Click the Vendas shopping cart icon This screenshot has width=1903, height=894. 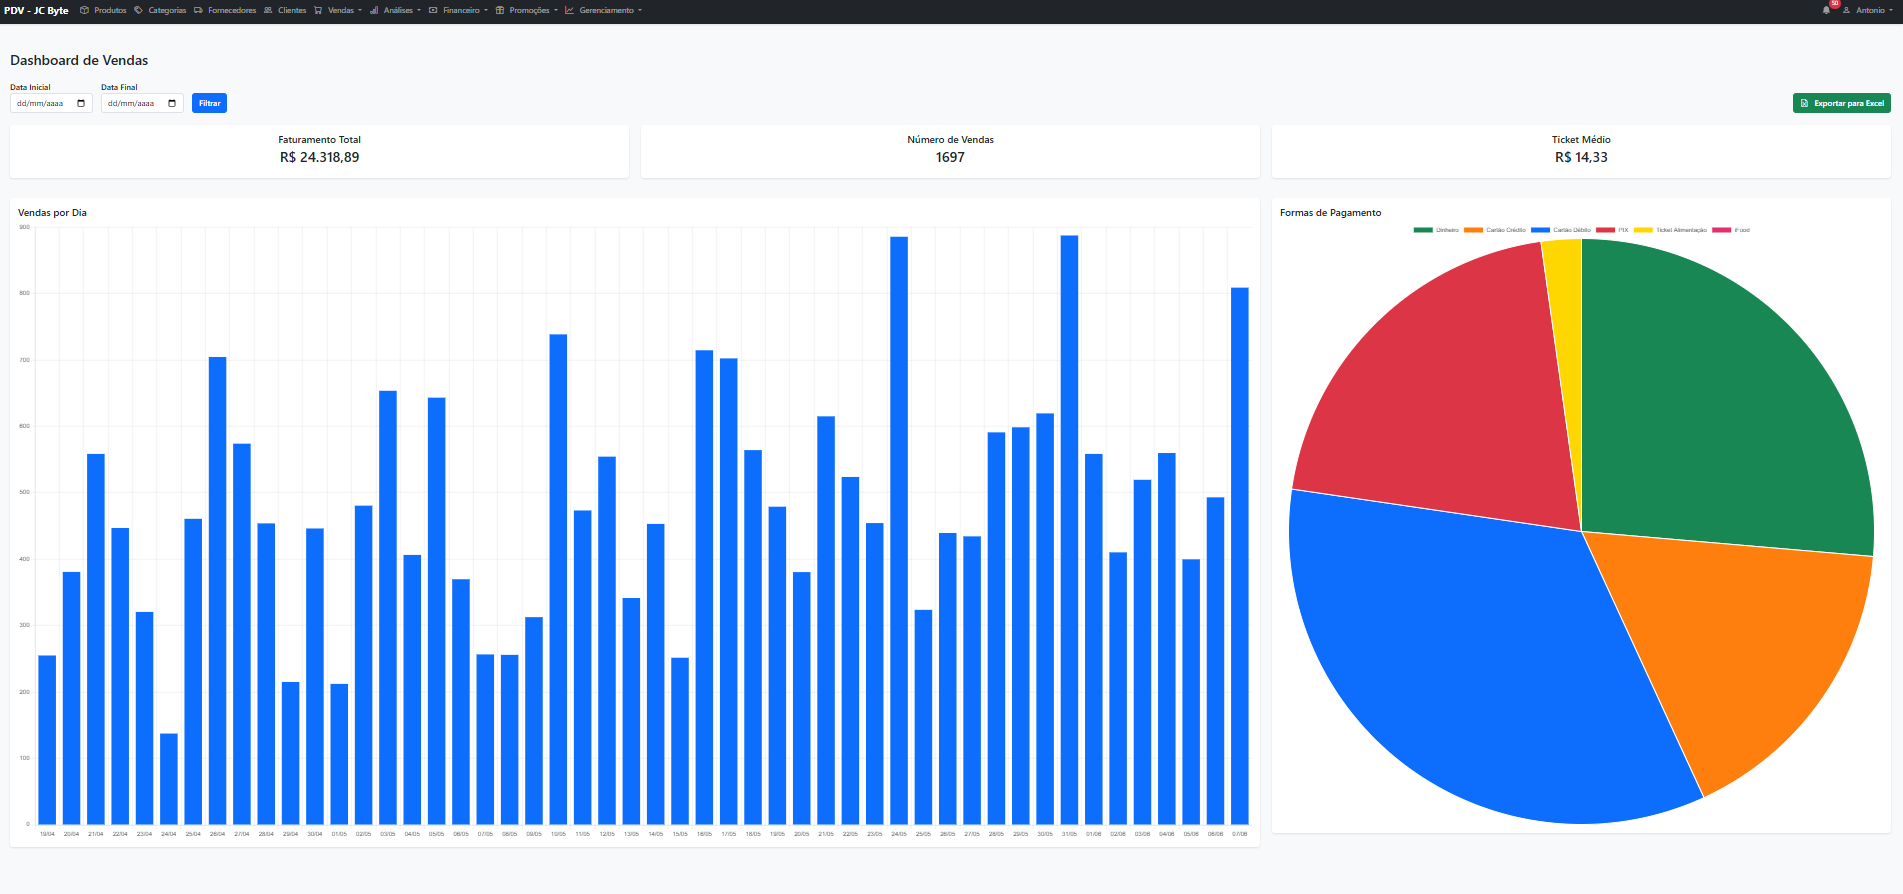click(x=318, y=10)
